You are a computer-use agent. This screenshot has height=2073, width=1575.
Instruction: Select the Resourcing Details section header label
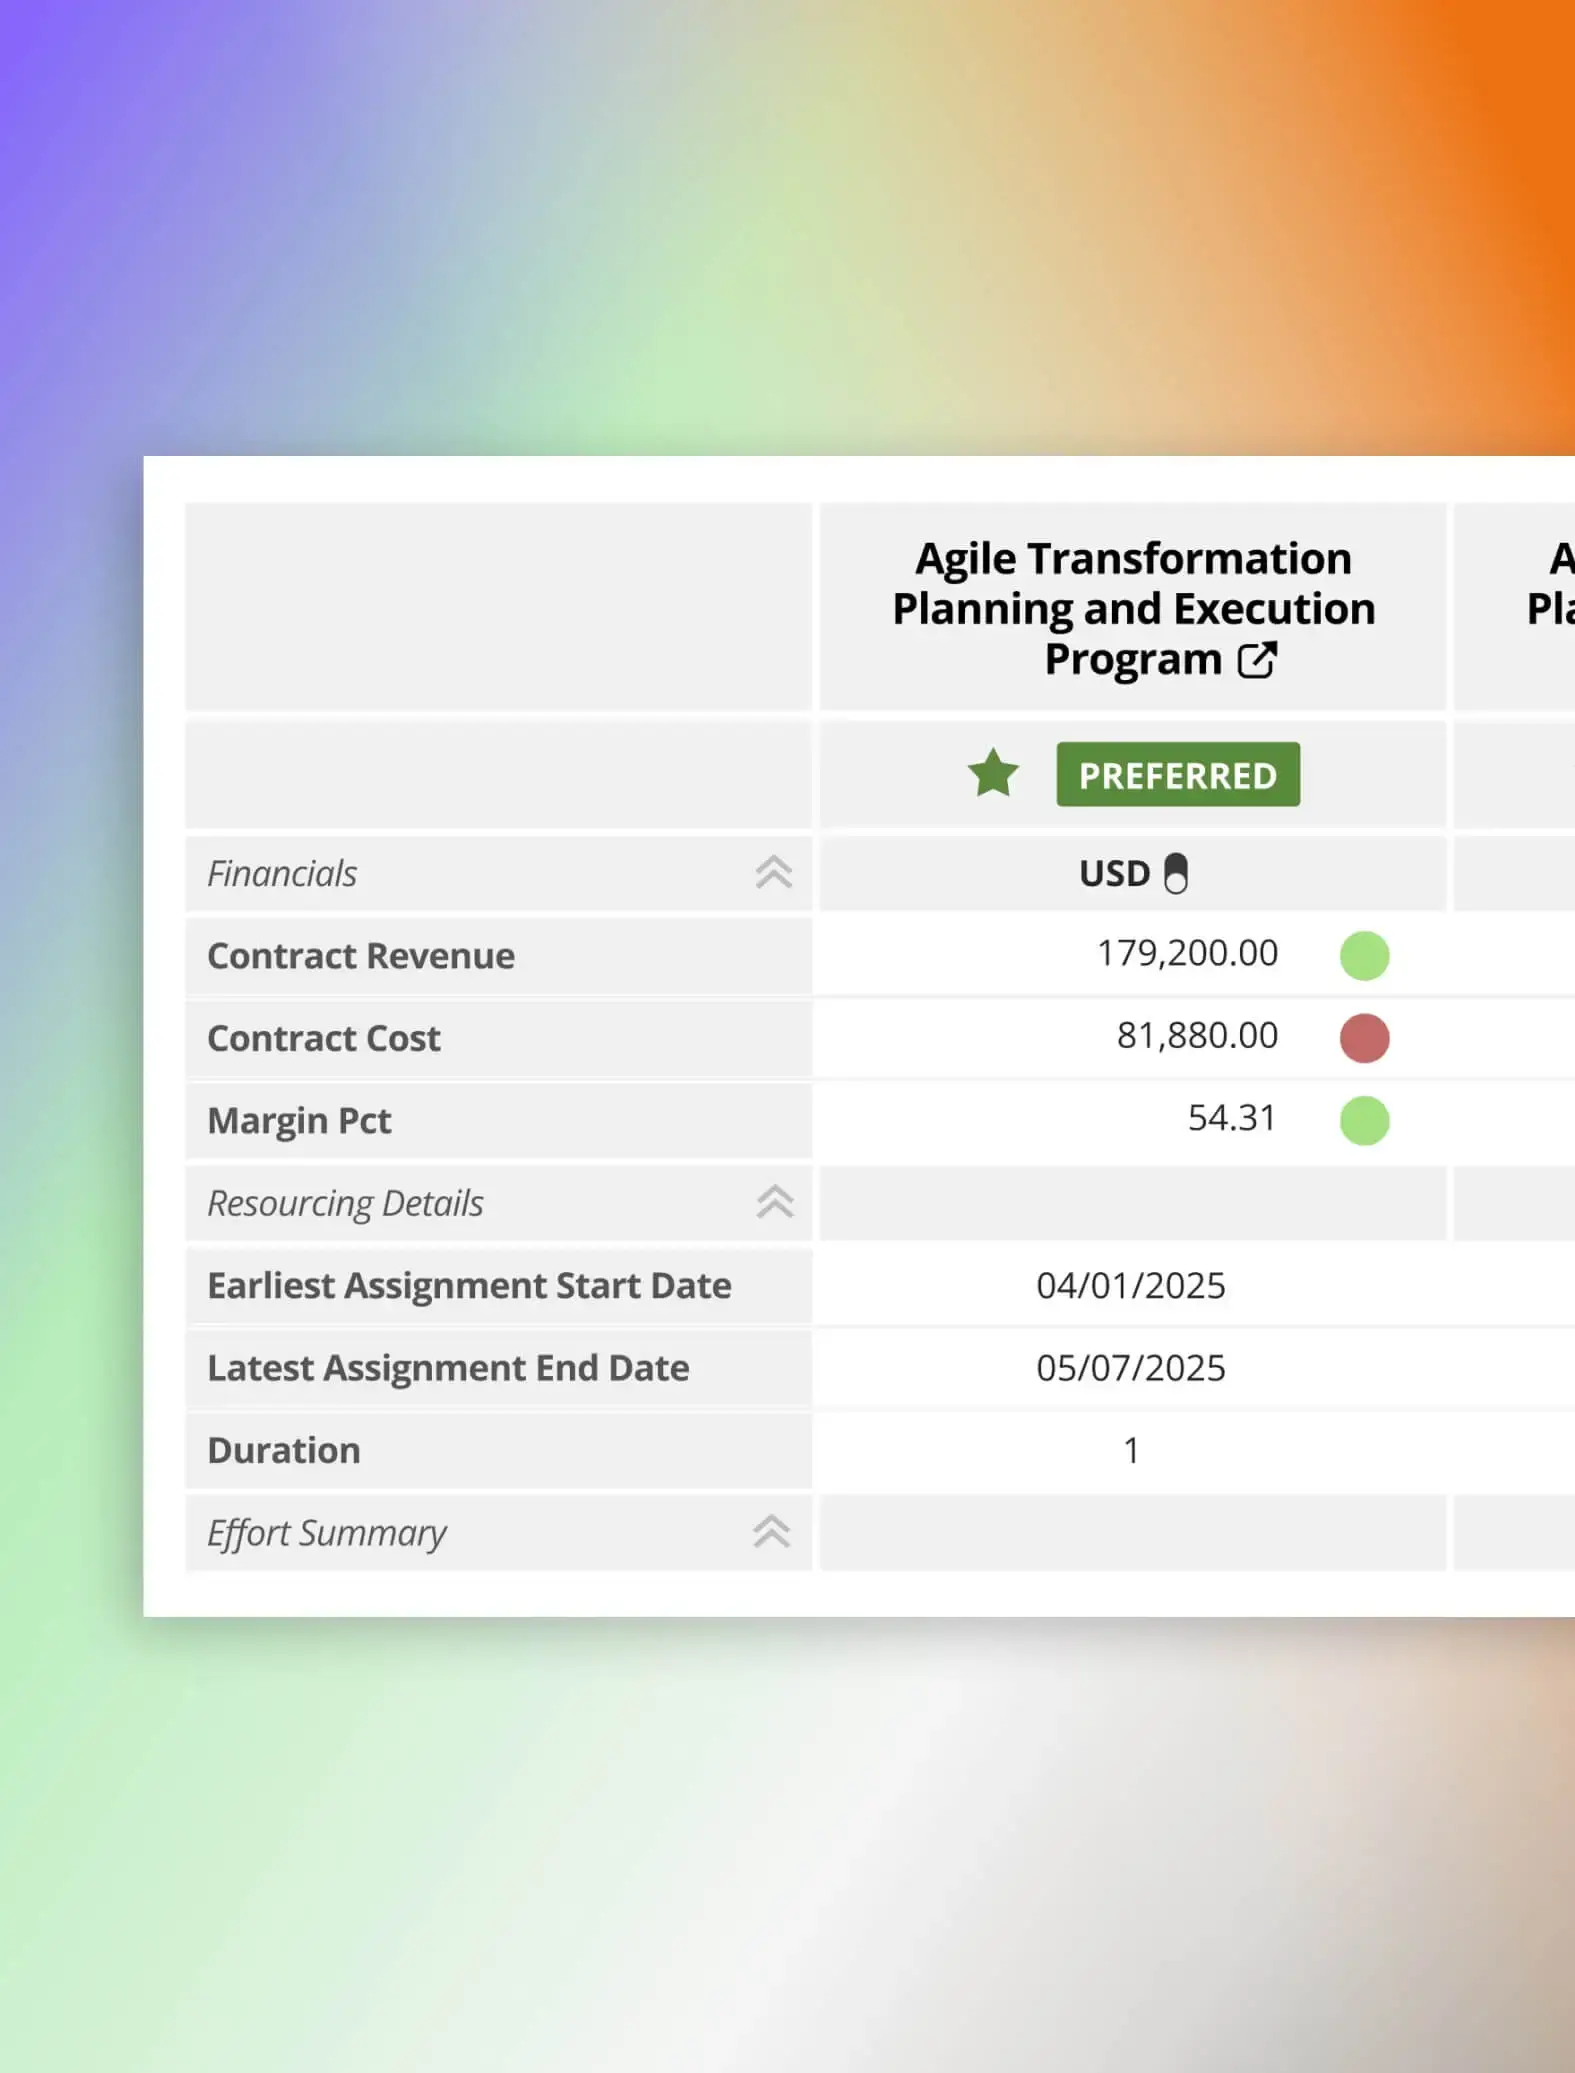345,1203
